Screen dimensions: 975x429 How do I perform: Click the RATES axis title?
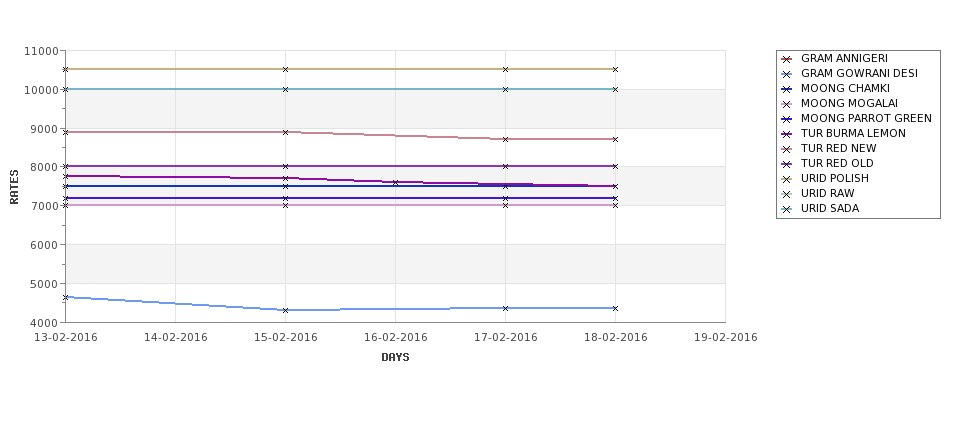coord(14,187)
